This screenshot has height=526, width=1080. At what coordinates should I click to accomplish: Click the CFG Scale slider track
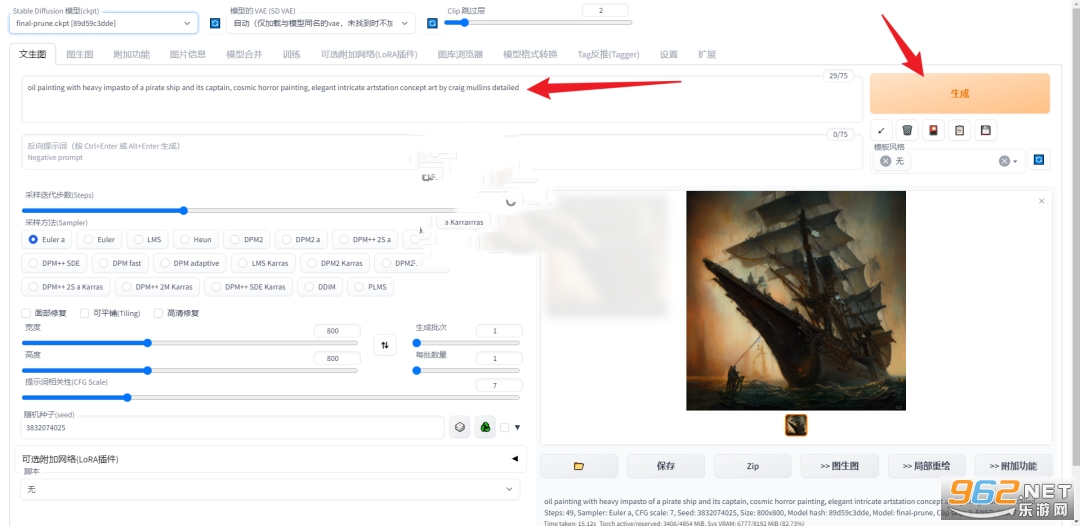point(271,397)
